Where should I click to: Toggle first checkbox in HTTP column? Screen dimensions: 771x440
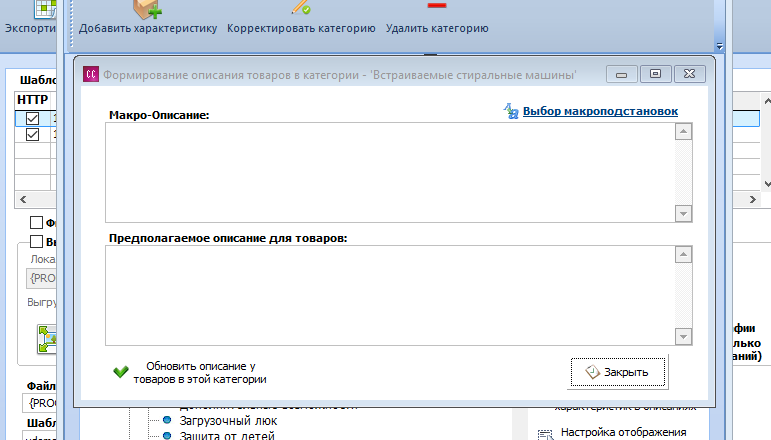pyautogui.click(x=32, y=118)
